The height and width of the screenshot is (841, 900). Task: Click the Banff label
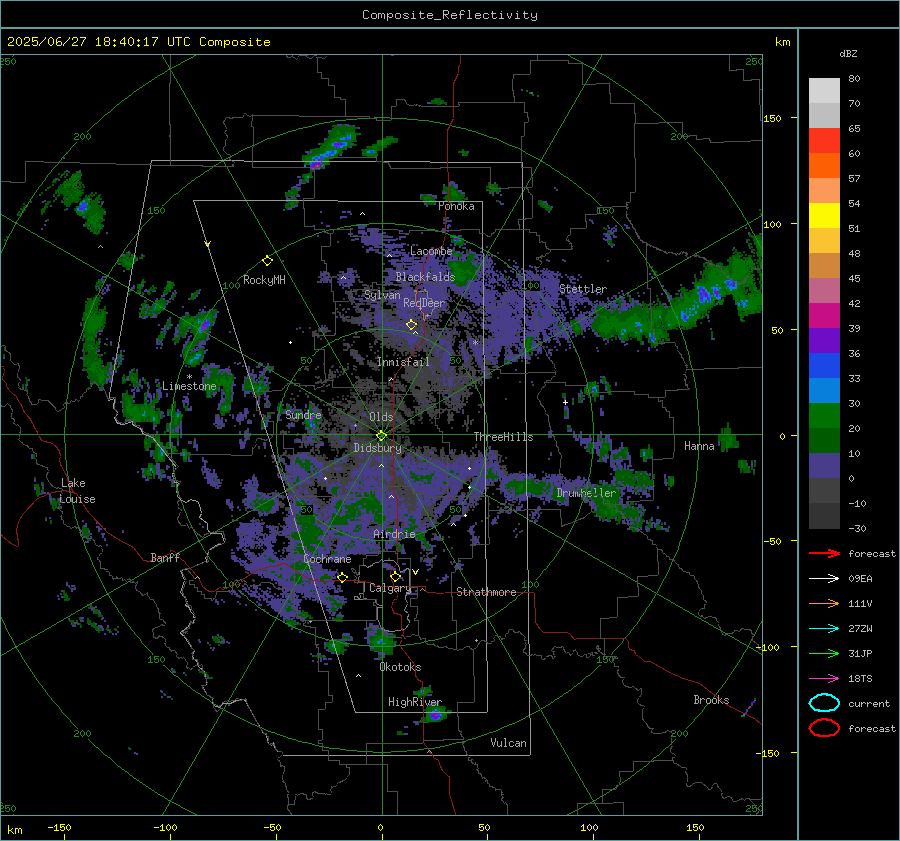pos(165,558)
